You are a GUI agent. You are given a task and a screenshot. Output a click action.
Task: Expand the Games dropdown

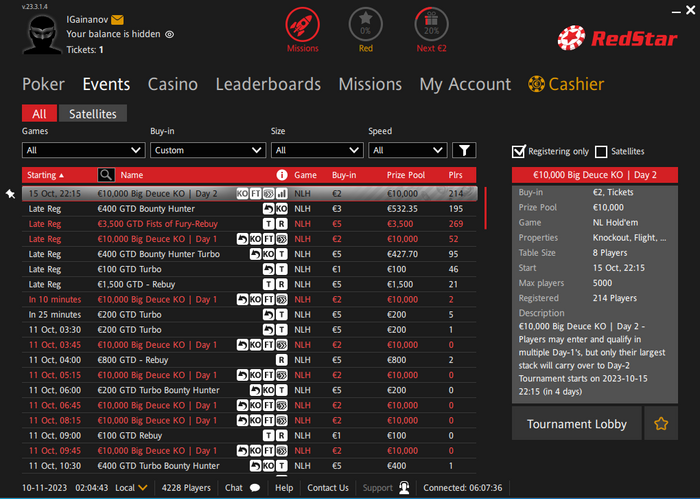[83, 150]
